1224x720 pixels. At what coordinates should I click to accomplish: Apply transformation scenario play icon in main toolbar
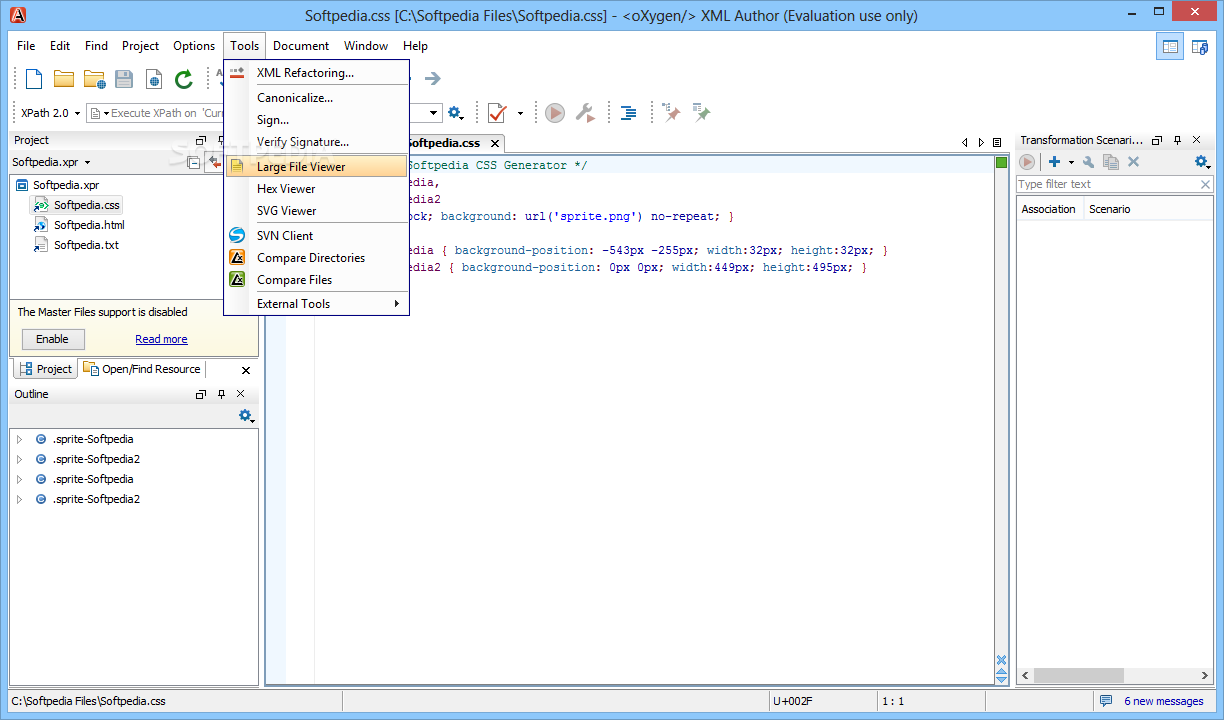click(x=555, y=113)
